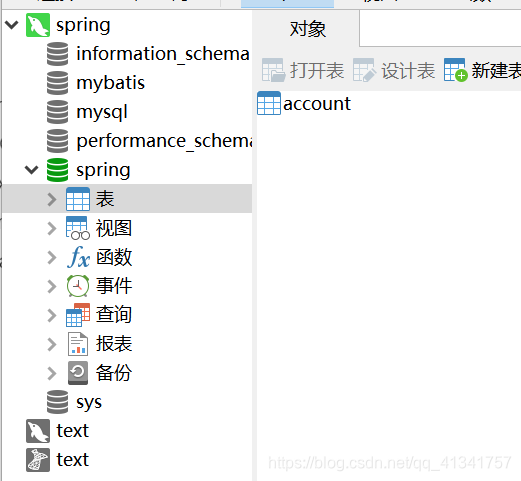The image size is (521, 481).
Task: Click the 事件 clock icon
Action: [x=78, y=286]
